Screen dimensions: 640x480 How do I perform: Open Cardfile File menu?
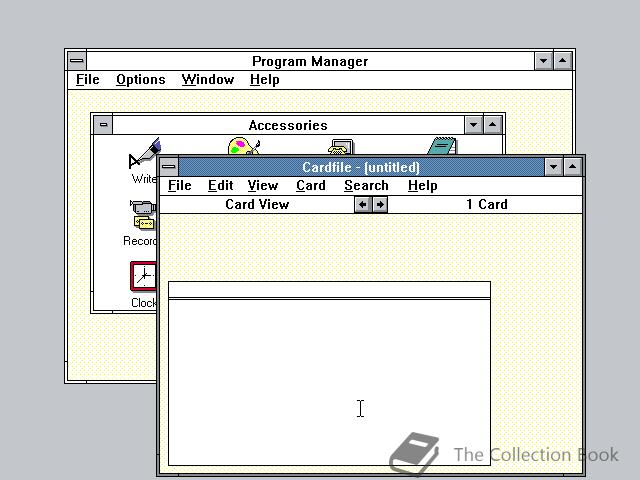click(180, 185)
